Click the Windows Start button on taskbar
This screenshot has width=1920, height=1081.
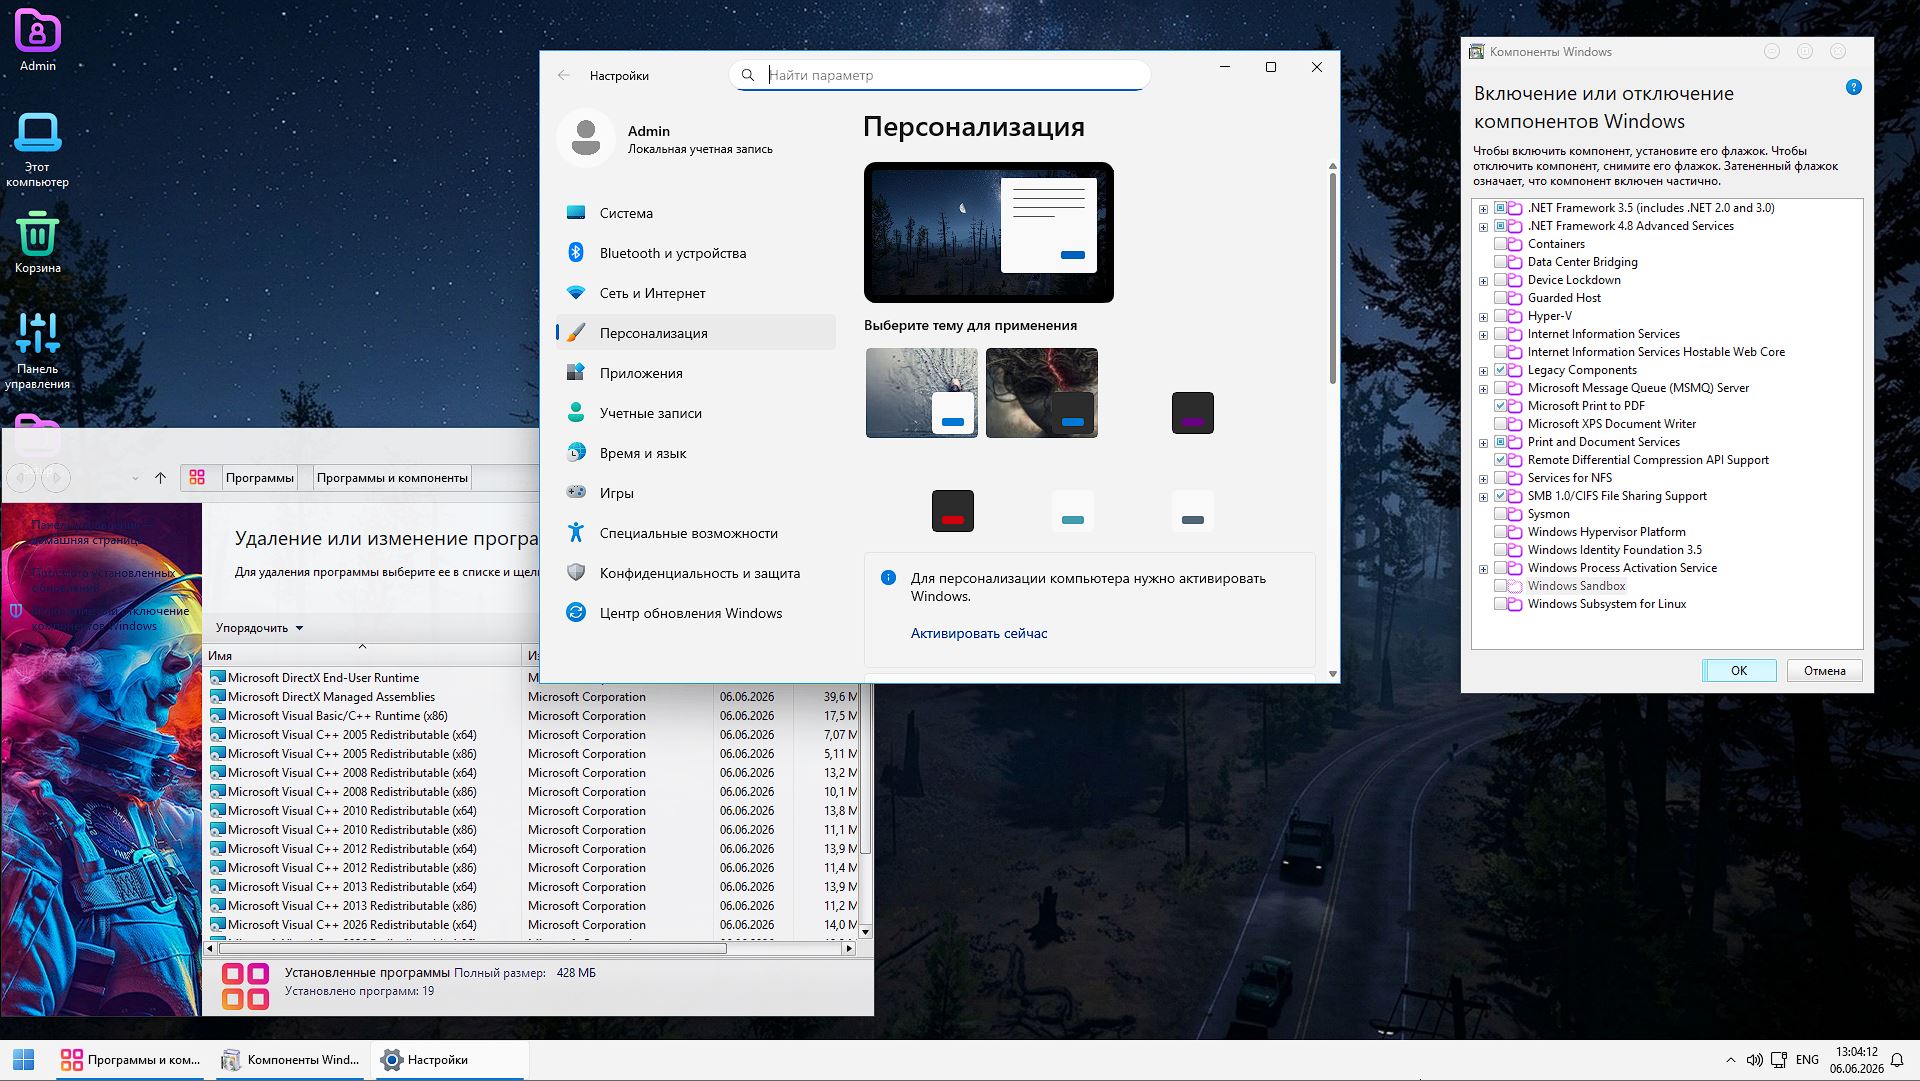[x=24, y=1060]
